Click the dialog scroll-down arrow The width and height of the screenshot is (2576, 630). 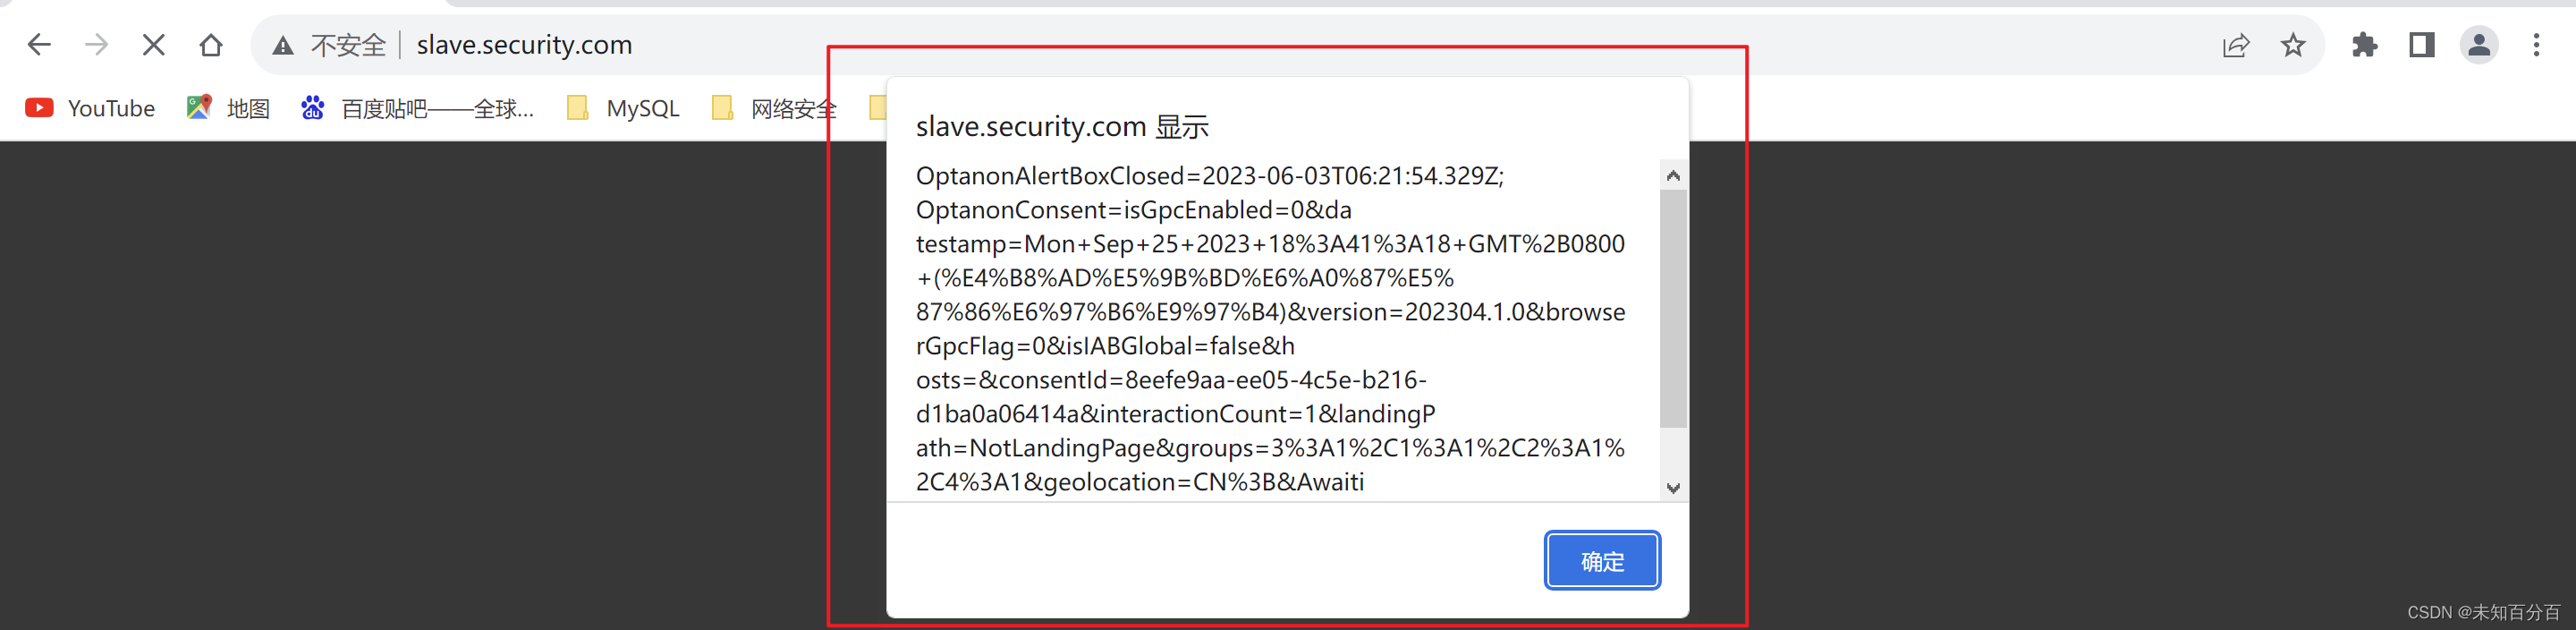click(1672, 488)
